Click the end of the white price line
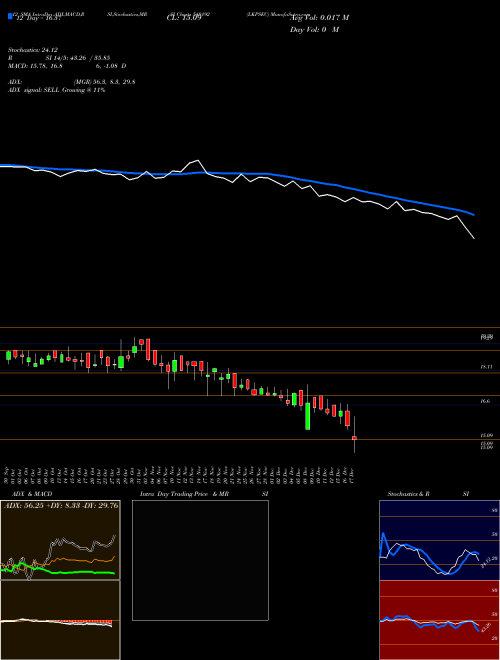The image size is (500, 660). pos(474,238)
